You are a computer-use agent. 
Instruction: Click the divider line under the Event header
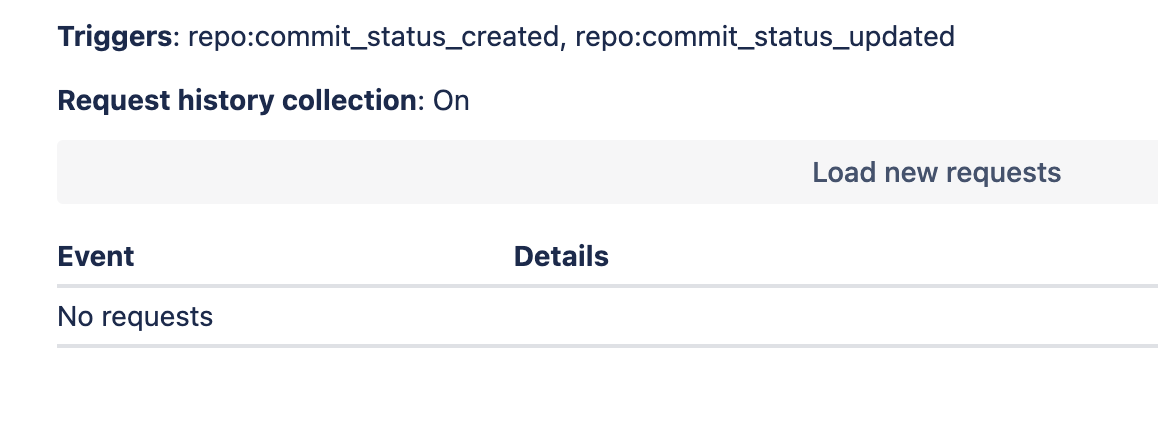click(x=607, y=286)
